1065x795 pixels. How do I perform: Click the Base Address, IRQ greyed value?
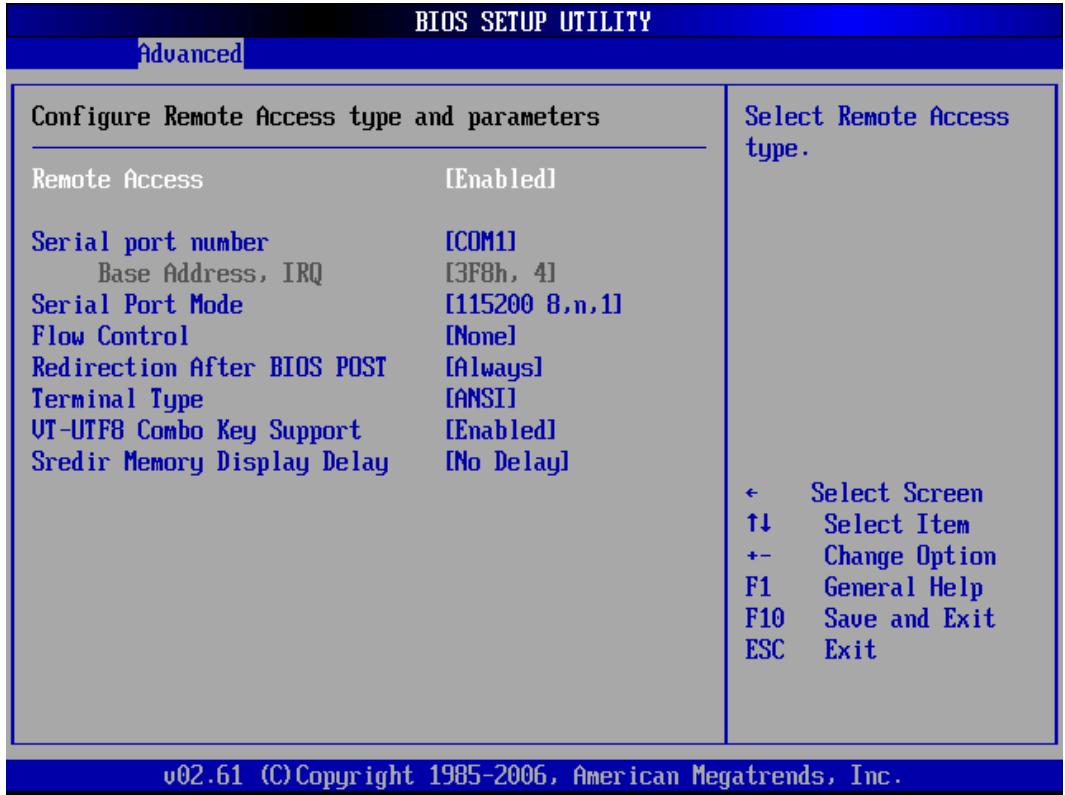pyautogui.click(x=501, y=273)
